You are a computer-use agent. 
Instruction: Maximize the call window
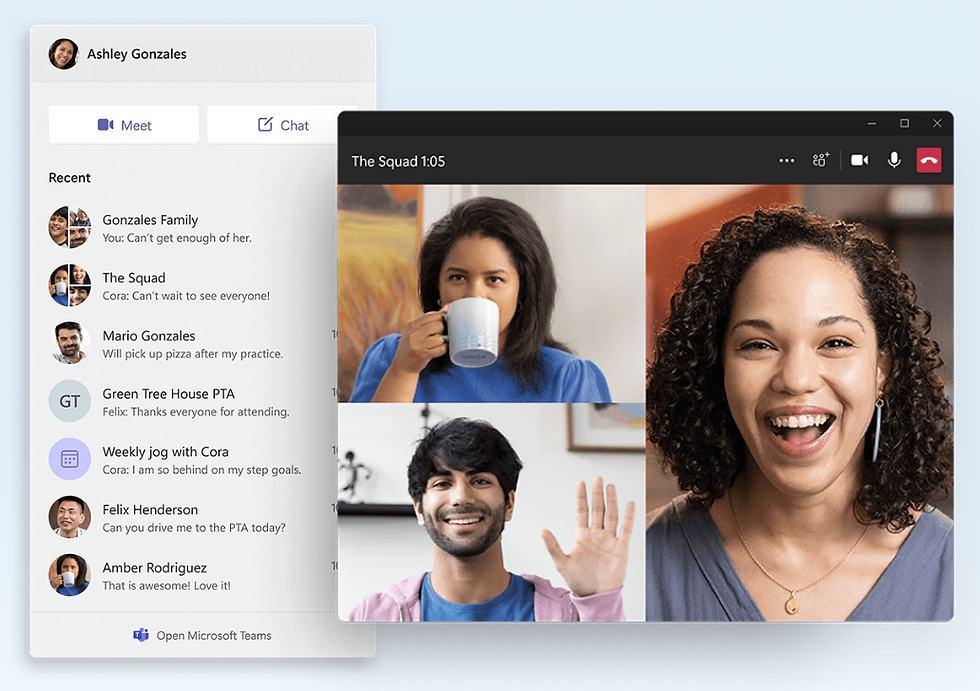pyautogui.click(x=904, y=123)
